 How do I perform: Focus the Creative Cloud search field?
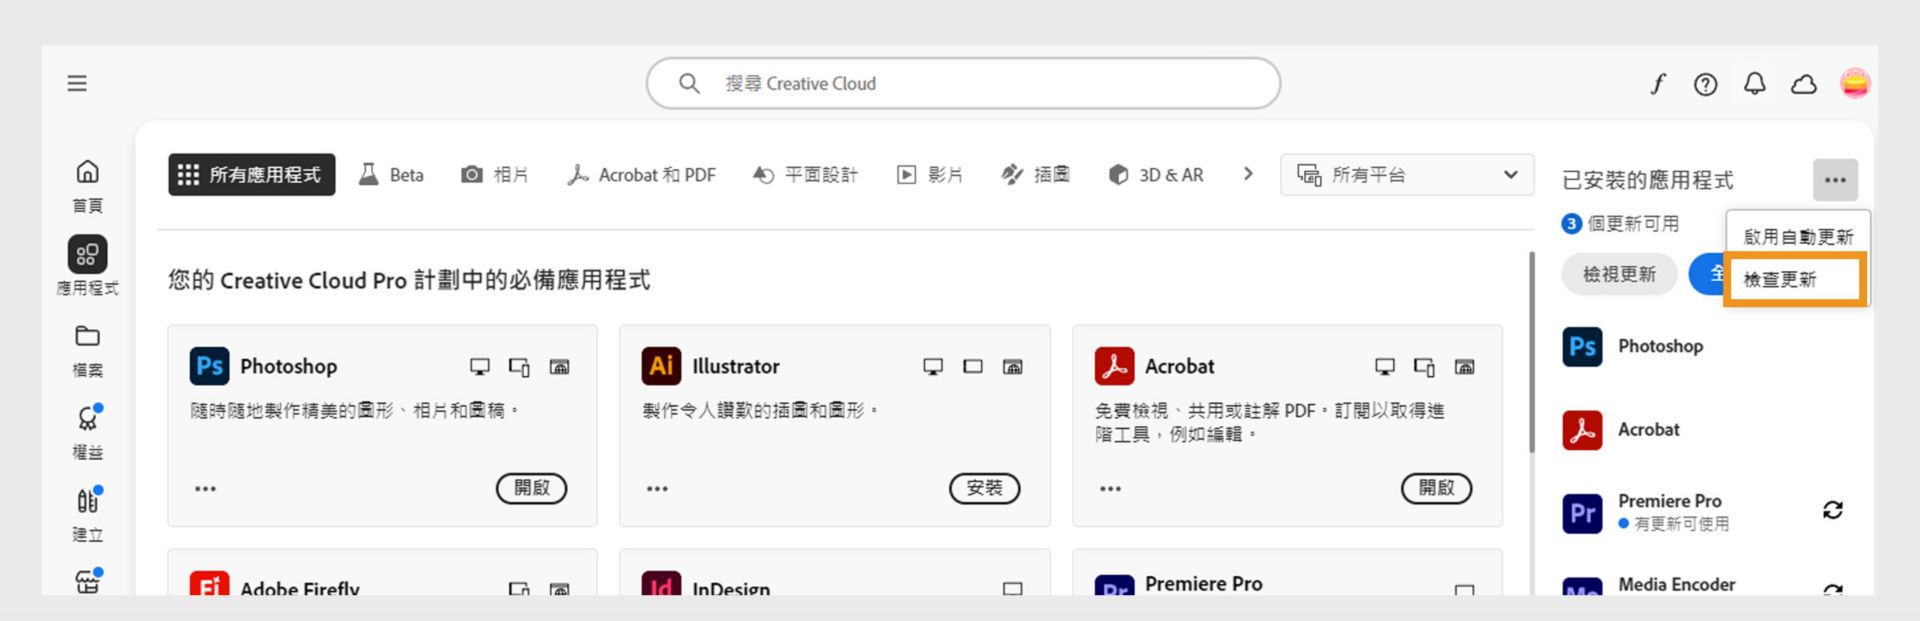[963, 83]
